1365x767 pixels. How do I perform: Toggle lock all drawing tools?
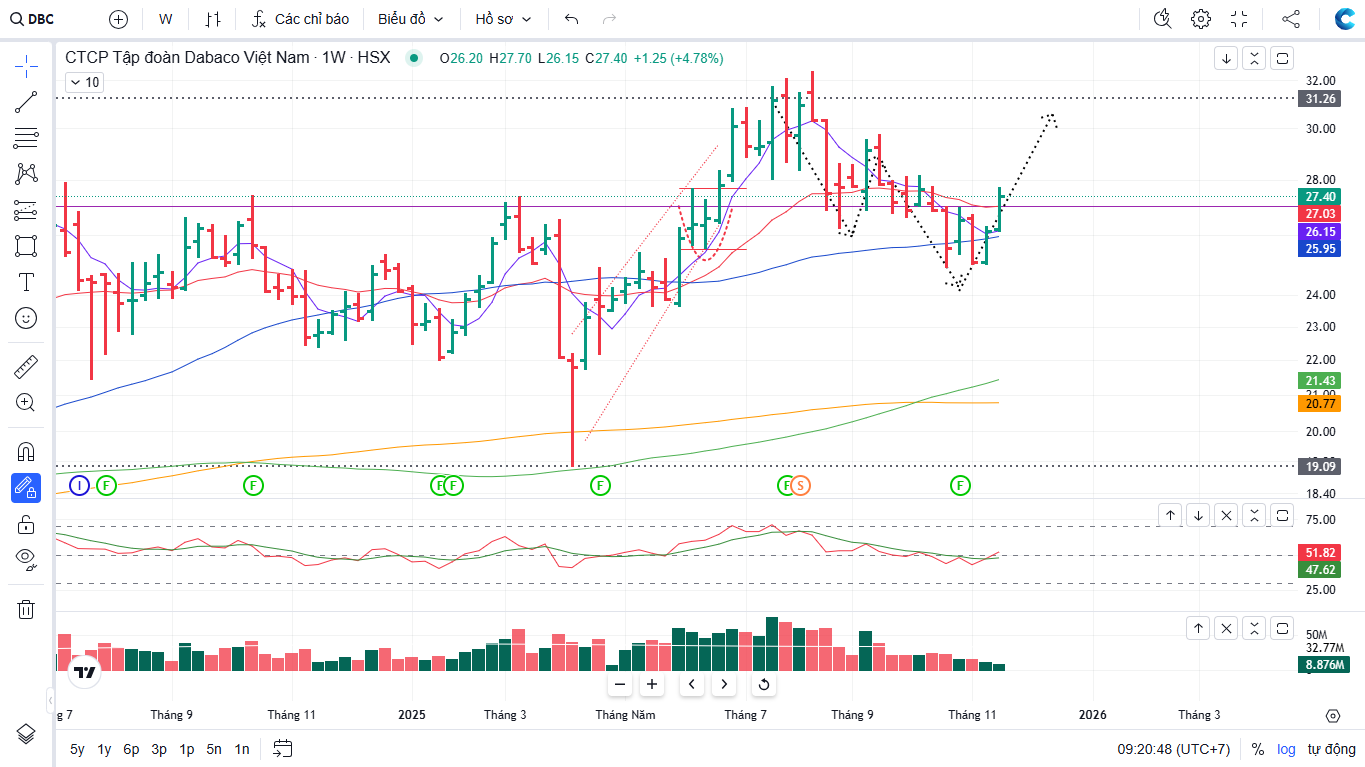[26, 524]
